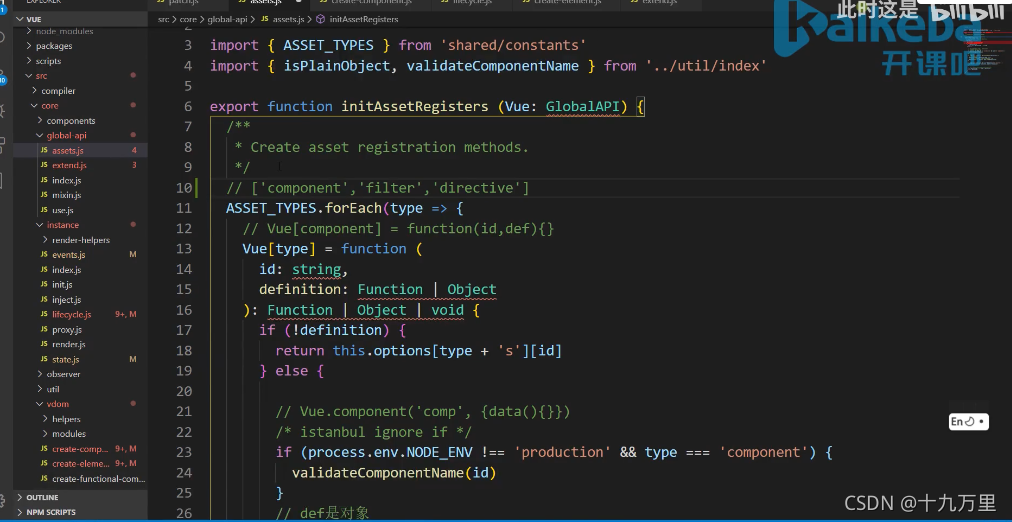1012x522 pixels.
Task: Click 'ASSET_TYPES.forEach' on line 11
Action: coord(304,208)
